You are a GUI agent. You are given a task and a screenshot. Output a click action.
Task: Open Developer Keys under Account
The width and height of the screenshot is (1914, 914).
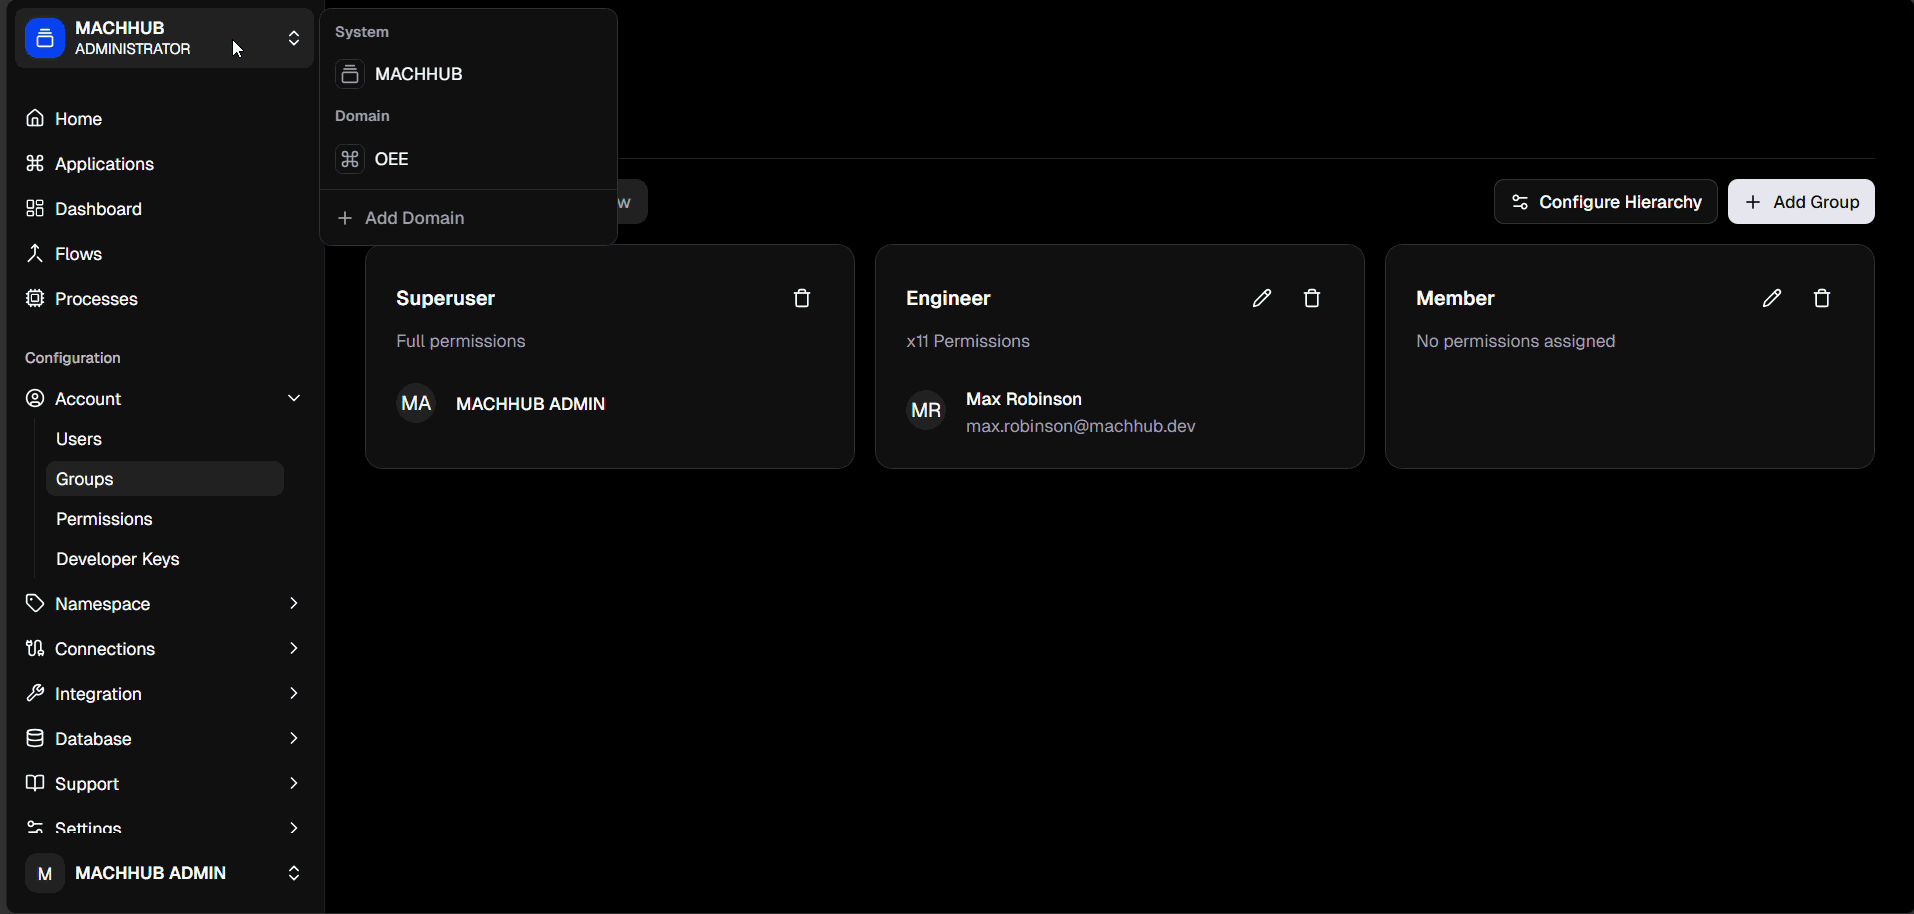(165, 559)
